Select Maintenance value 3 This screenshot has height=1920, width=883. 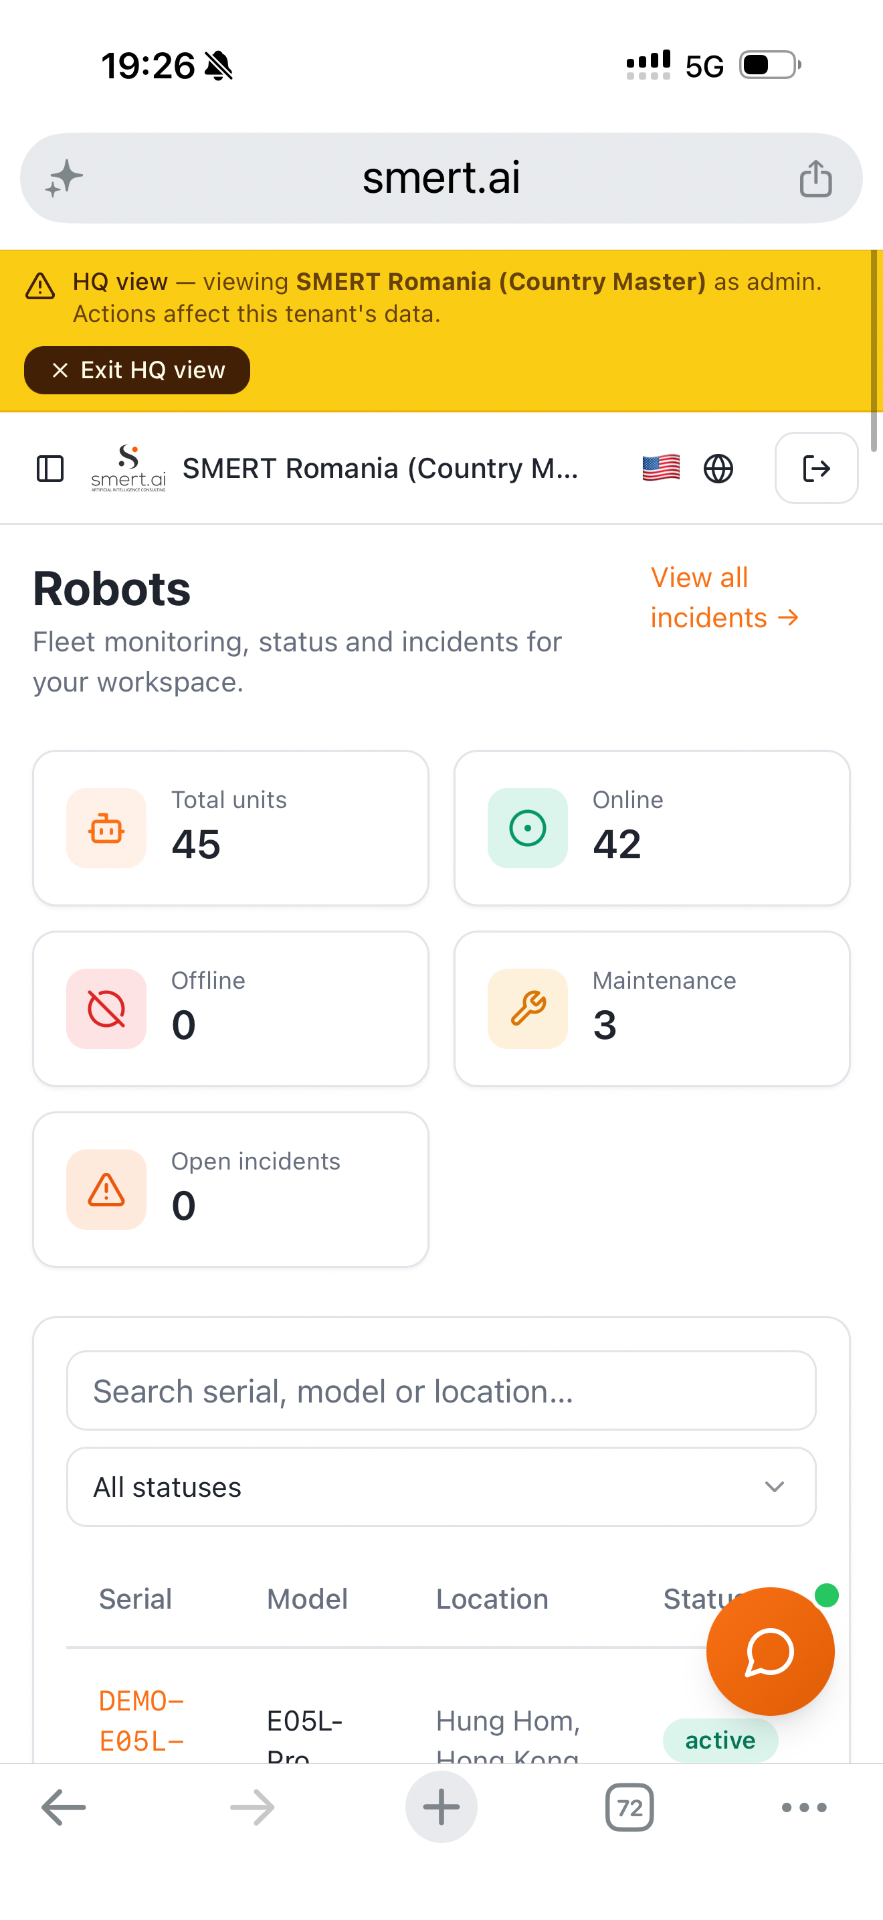click(x=605, y=1026)
